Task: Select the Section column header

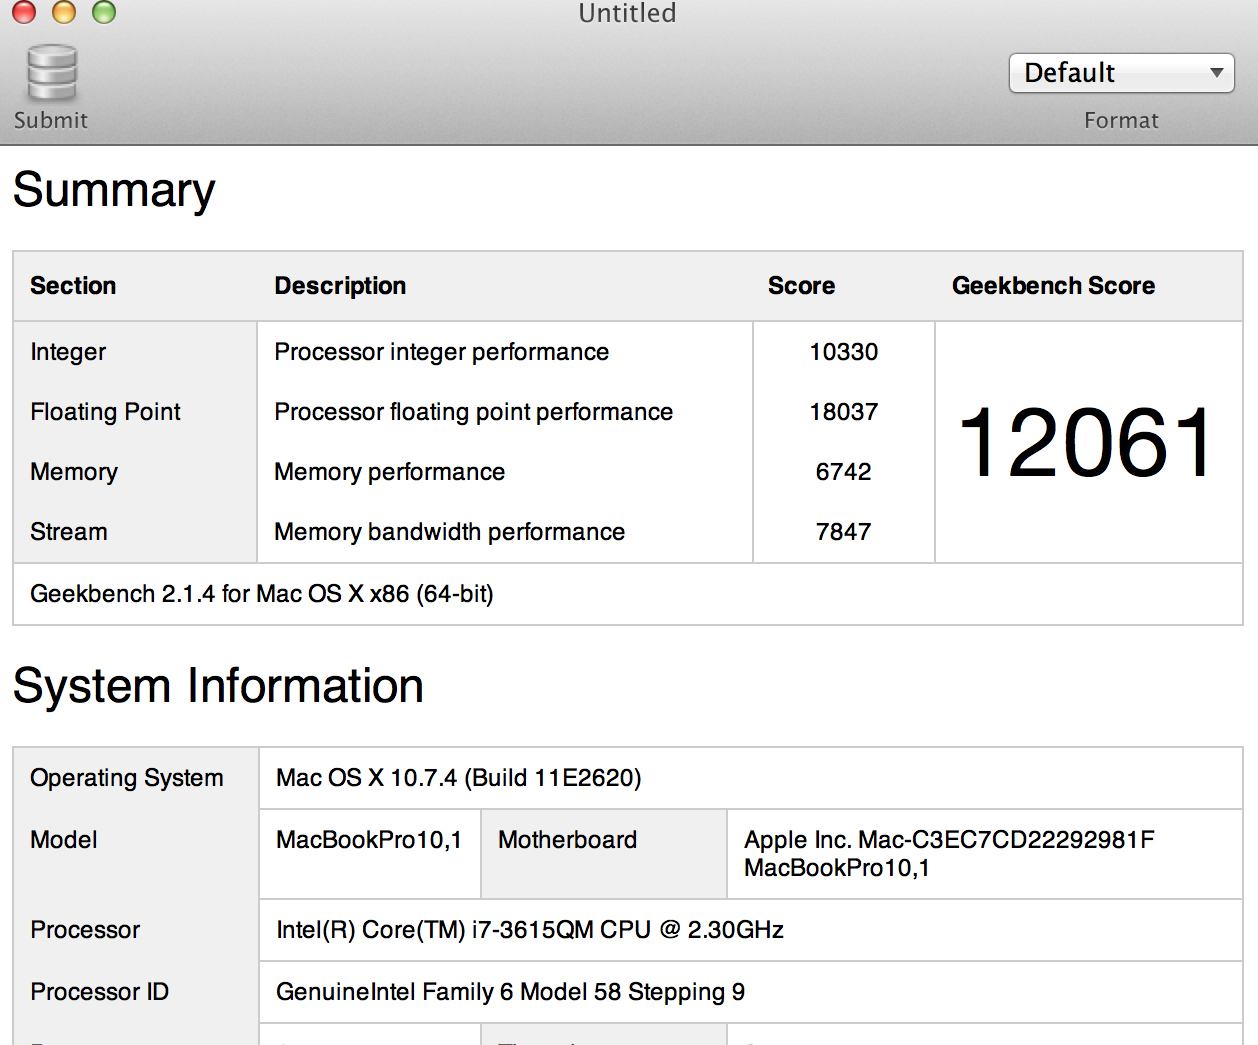Action: click(73, 286)
